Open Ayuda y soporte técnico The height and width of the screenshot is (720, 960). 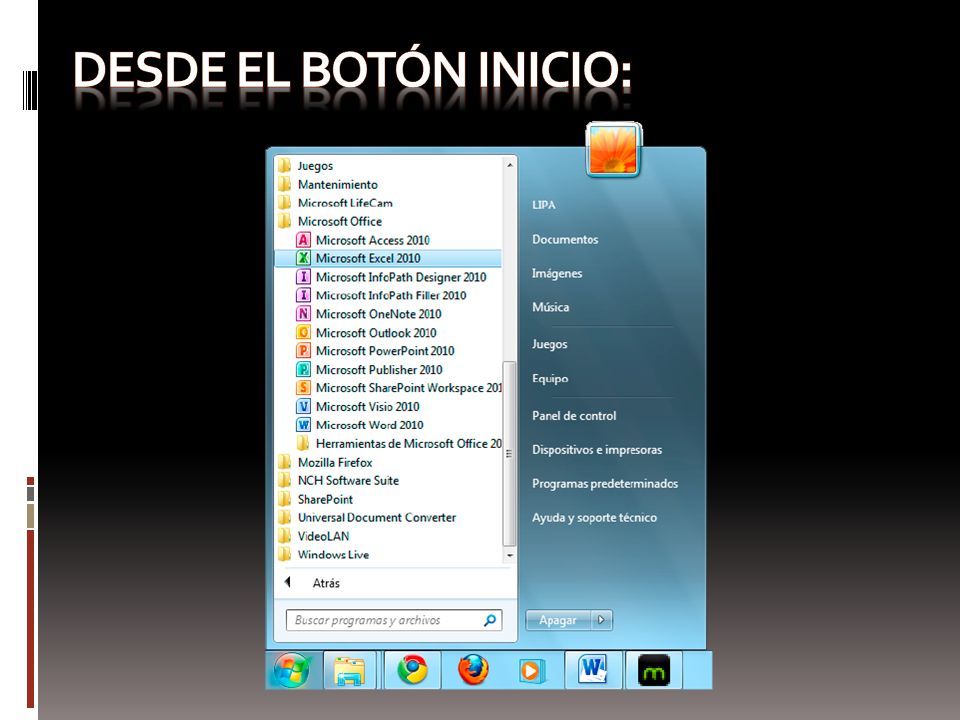point(594,518)
